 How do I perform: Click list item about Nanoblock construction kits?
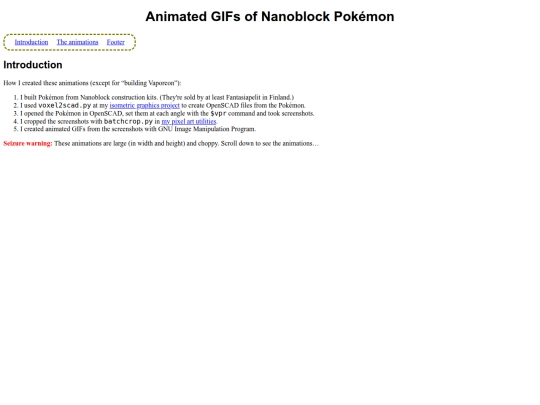pyautogui.click(x=157, y=97)
